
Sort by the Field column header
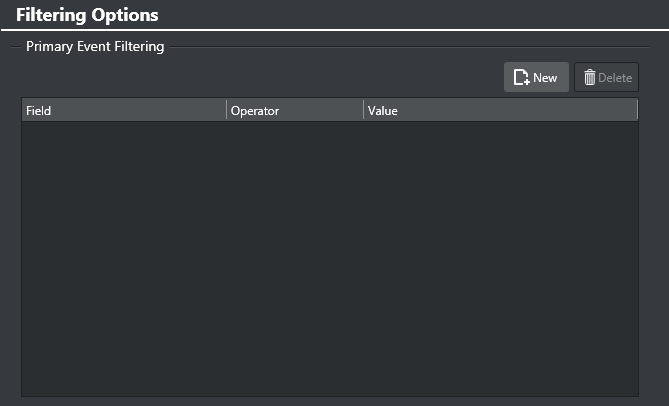click(x=39, y=111)
